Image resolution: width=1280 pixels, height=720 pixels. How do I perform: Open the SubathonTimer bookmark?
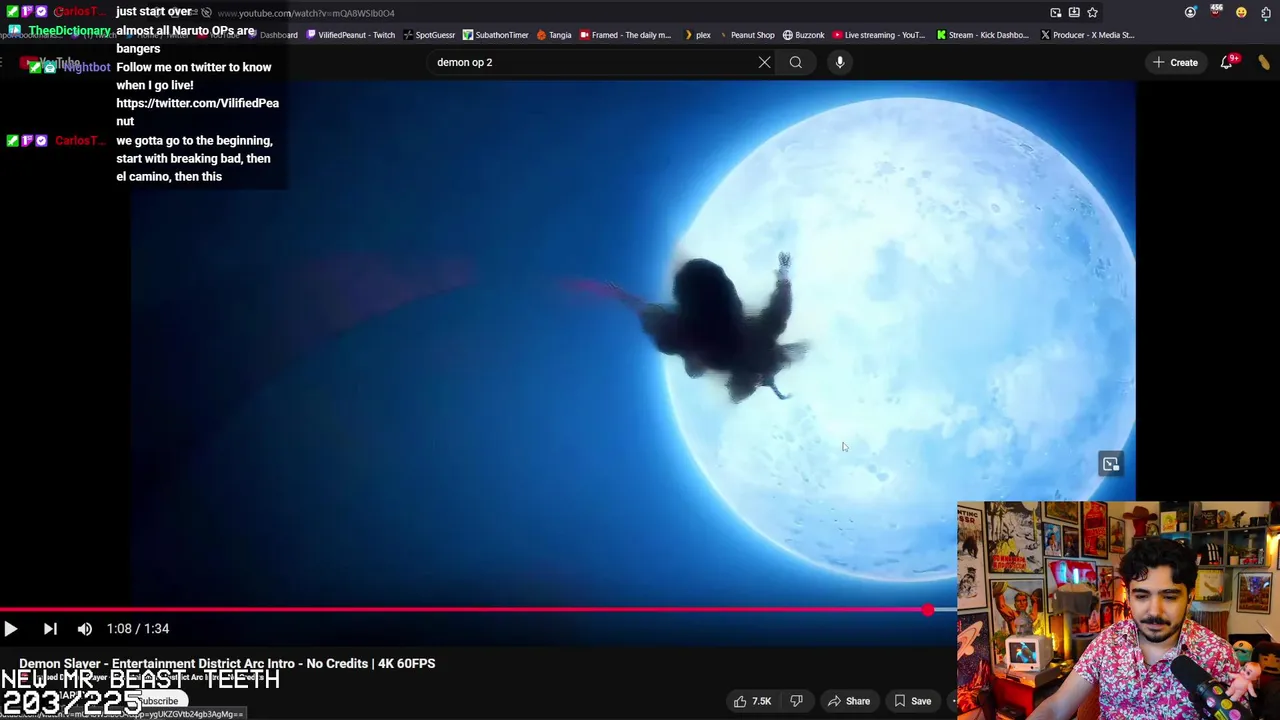click(495, 35)
